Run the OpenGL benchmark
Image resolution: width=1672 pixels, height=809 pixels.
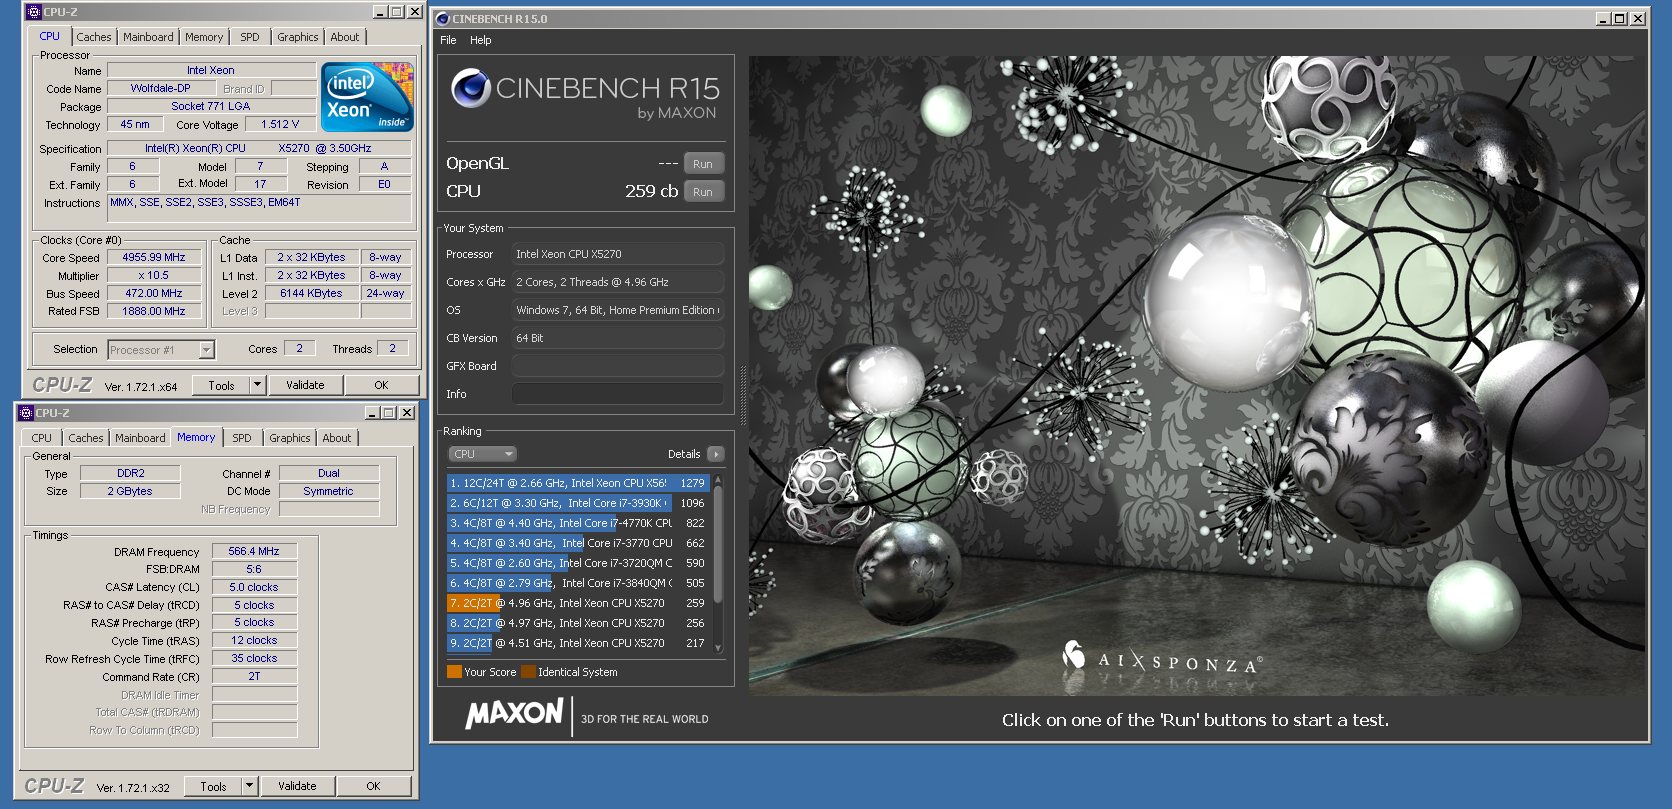click(x=703, y=164)
